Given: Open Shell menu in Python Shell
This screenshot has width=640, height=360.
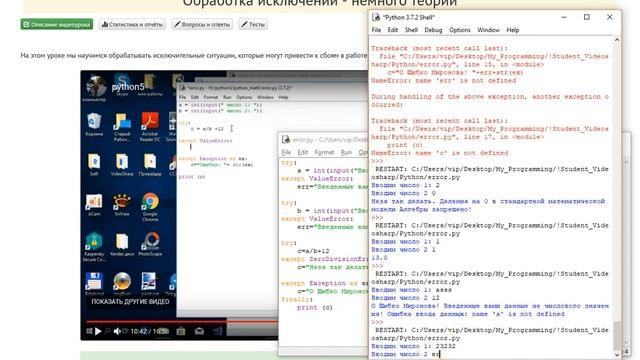Looking at the screenshot, I should tap(411, 30).
